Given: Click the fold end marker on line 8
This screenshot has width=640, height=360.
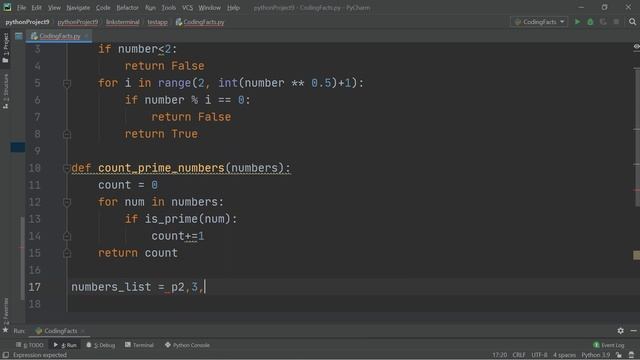Looking at the screenshot, I should tap(67, 134).
